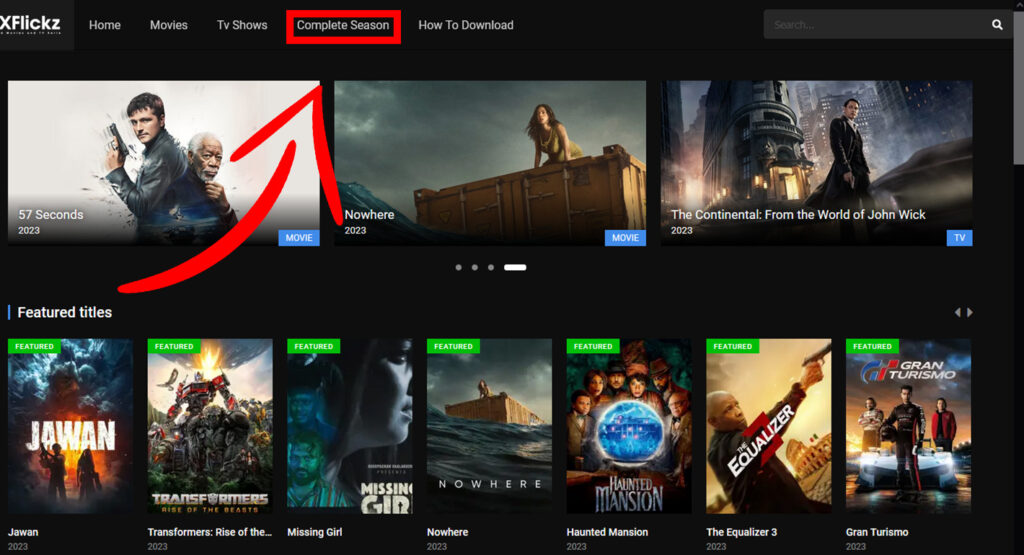The width and height of the screenshot is (1024, 555).
Task: Click TV badge on The Continental
Action: pyautogui.click(x=959, y=238)
